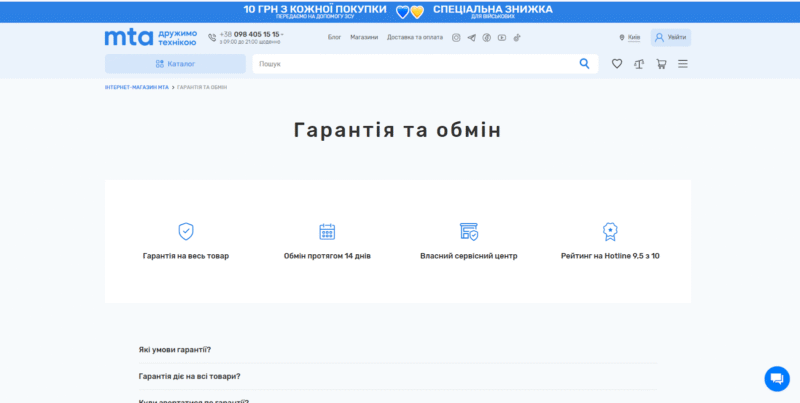Expand 'Які умови гарантії?' question
This screenshot has width=800, height=403.
click(x=397, y=349)
